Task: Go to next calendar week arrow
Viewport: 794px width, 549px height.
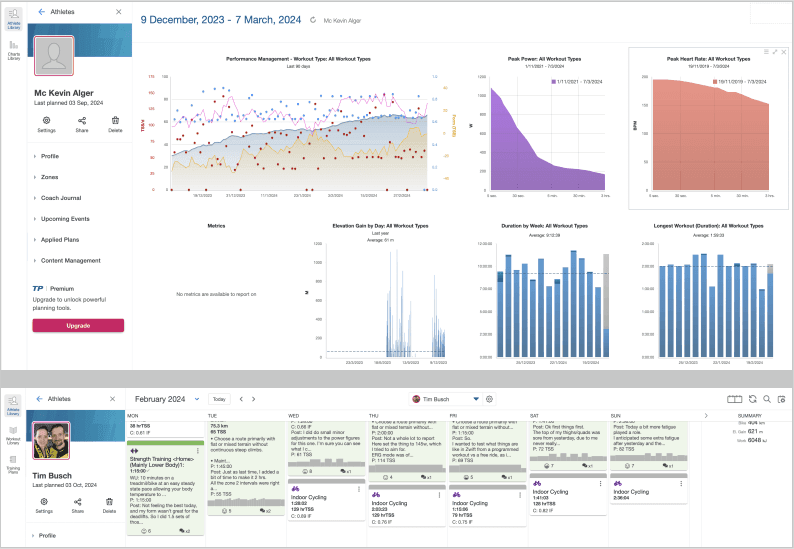Action: (x=254, y=399)
